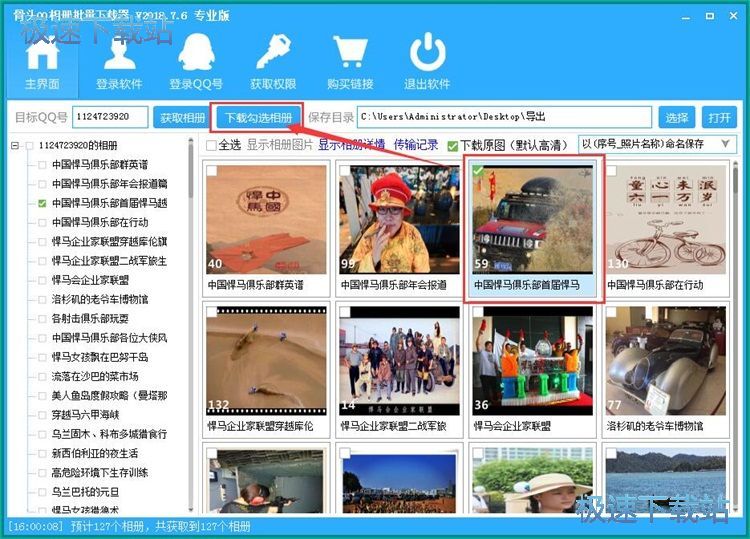Uncheck 中国悍马俱乐部首届悍马越 tree checkbox

pos(42,203)
